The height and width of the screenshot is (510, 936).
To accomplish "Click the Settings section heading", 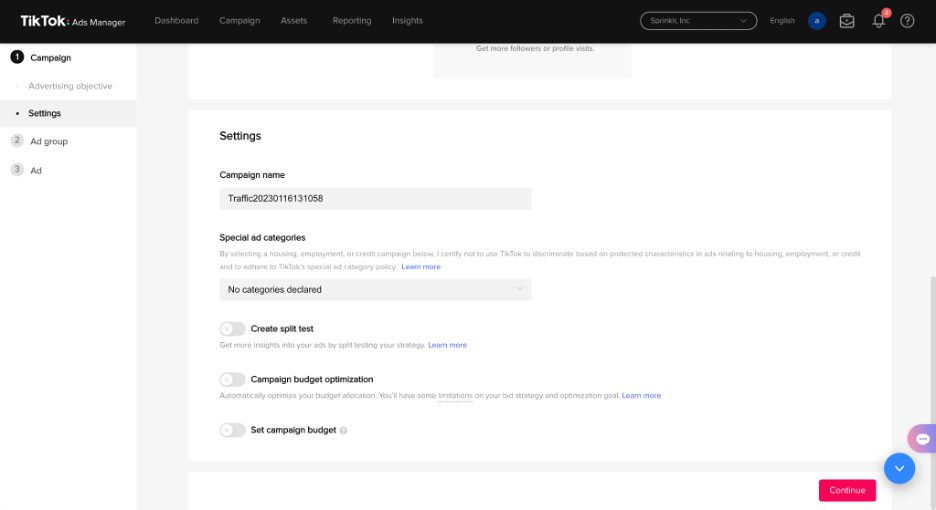I will 240,136.
